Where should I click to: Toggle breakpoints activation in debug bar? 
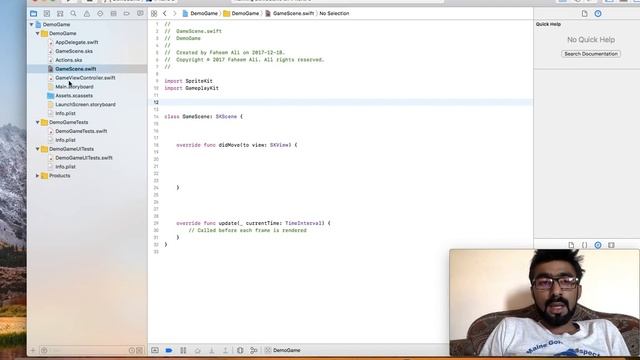pos(169,350)
